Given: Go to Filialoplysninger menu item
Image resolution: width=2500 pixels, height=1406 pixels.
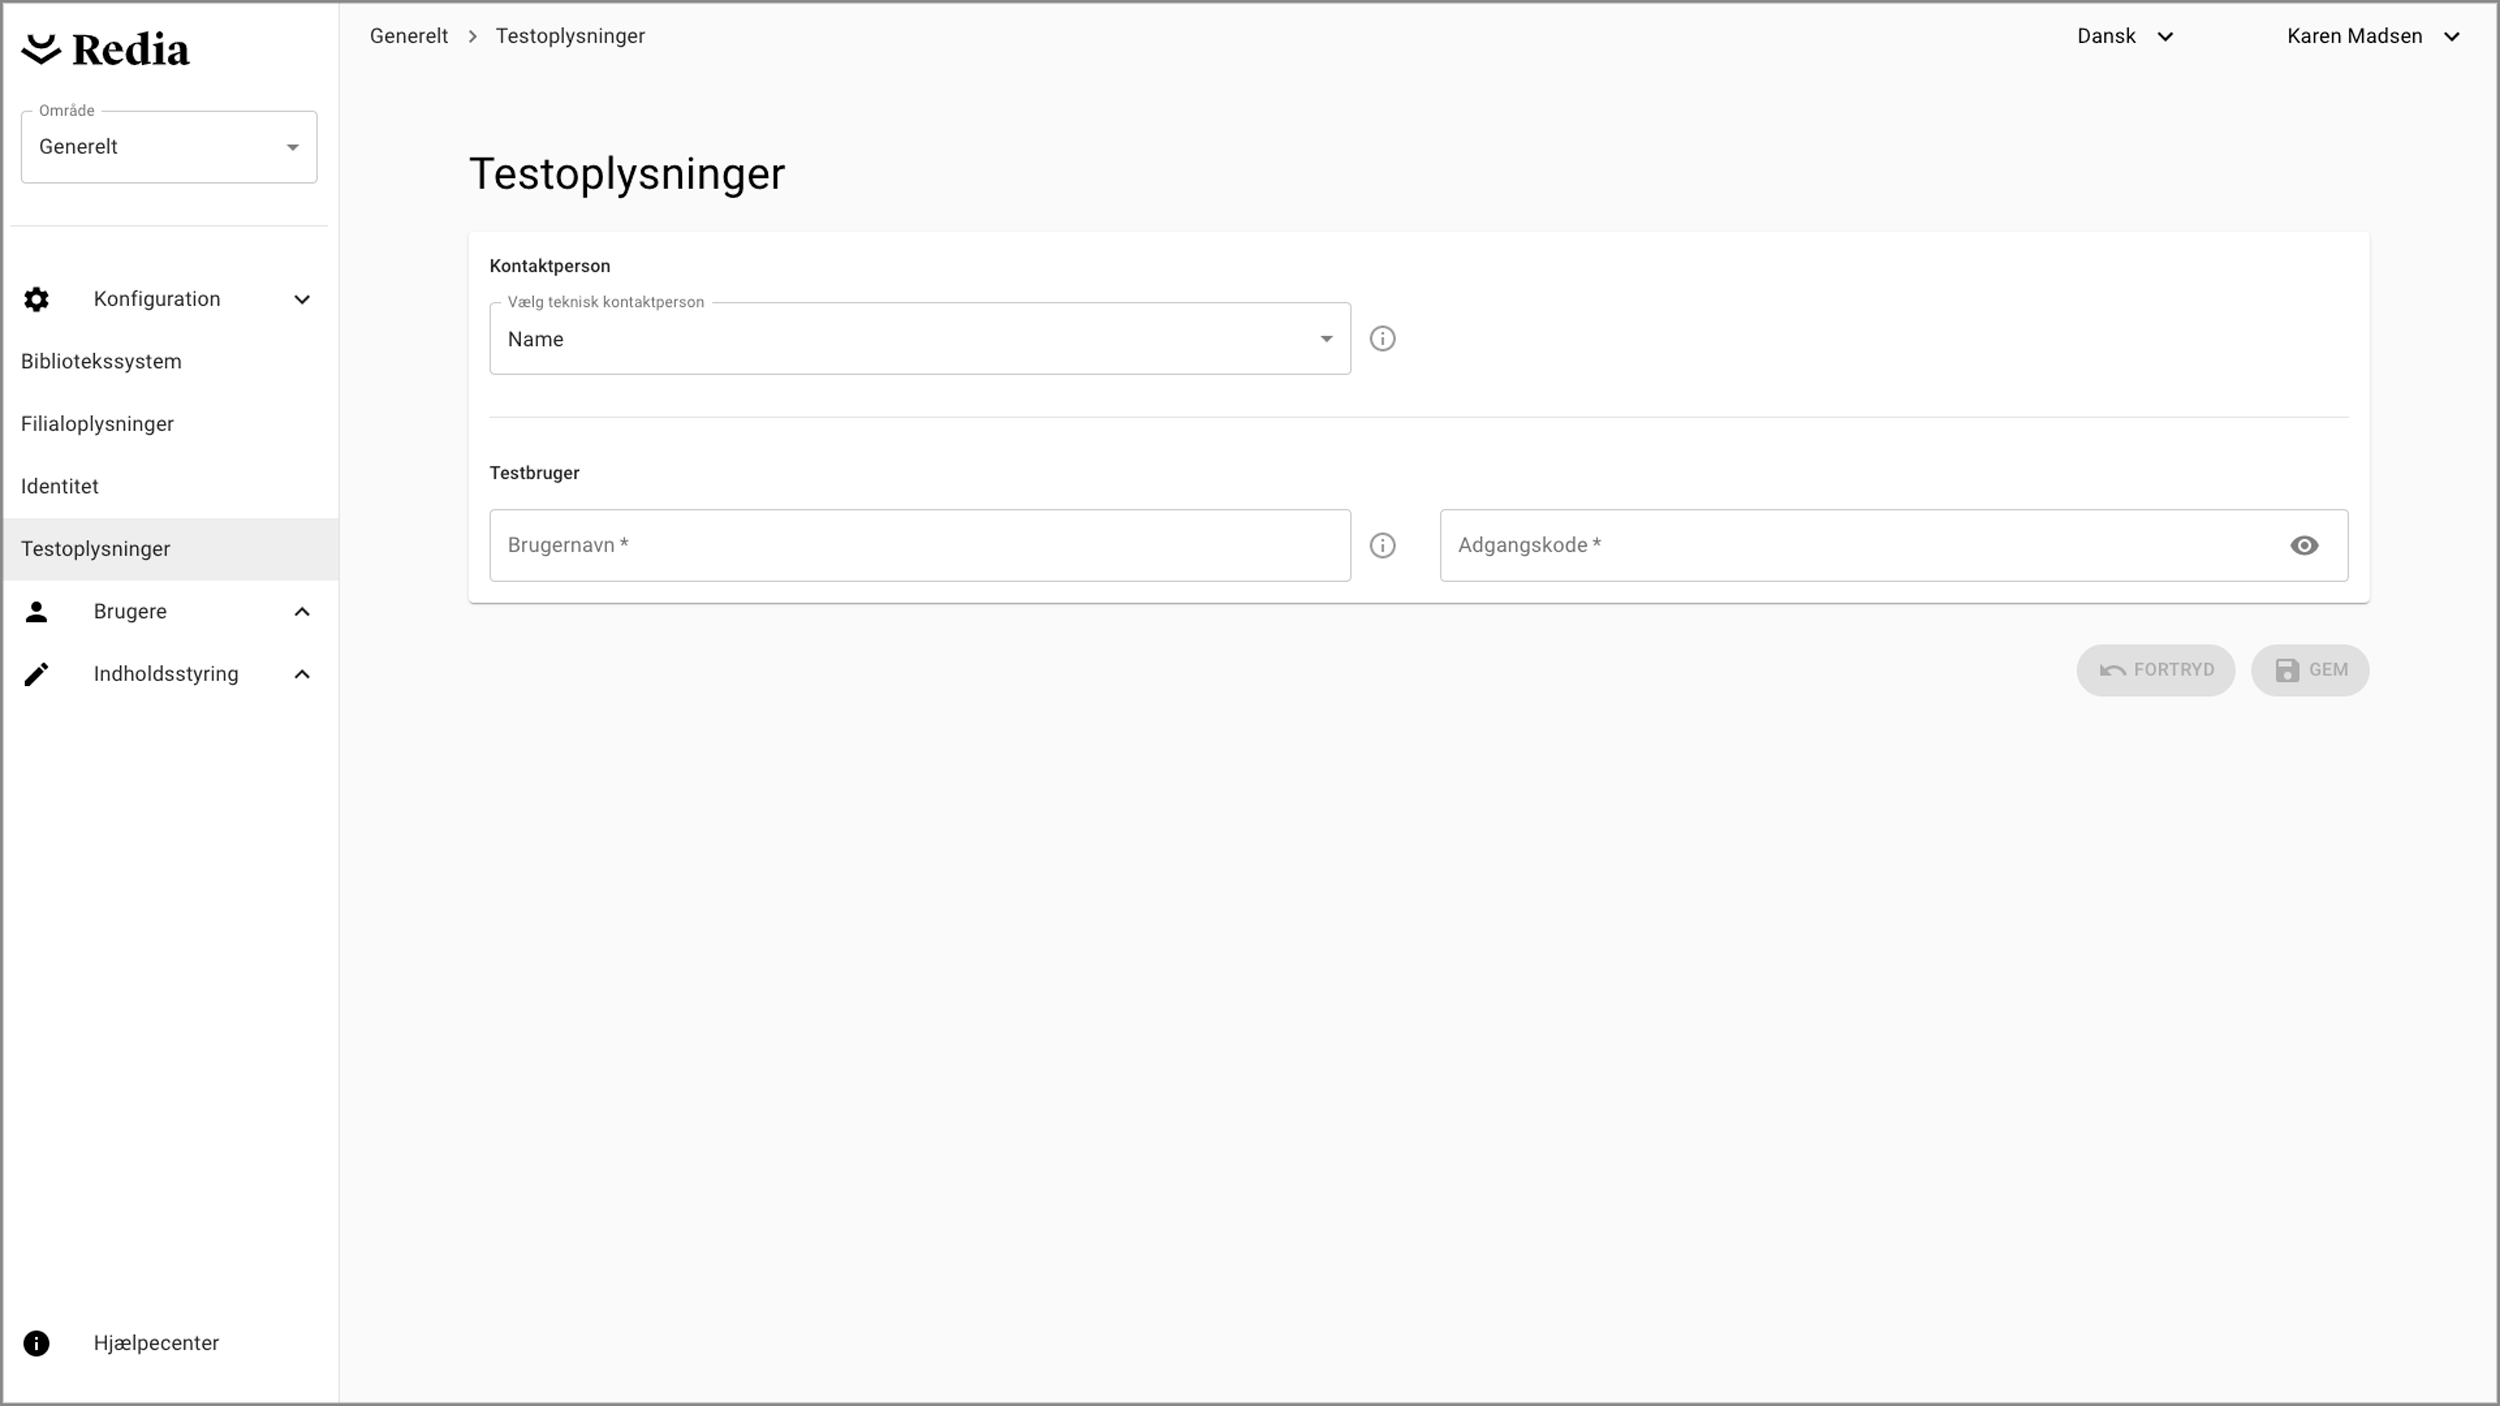Looking at the screenshot, I should 97,424.
